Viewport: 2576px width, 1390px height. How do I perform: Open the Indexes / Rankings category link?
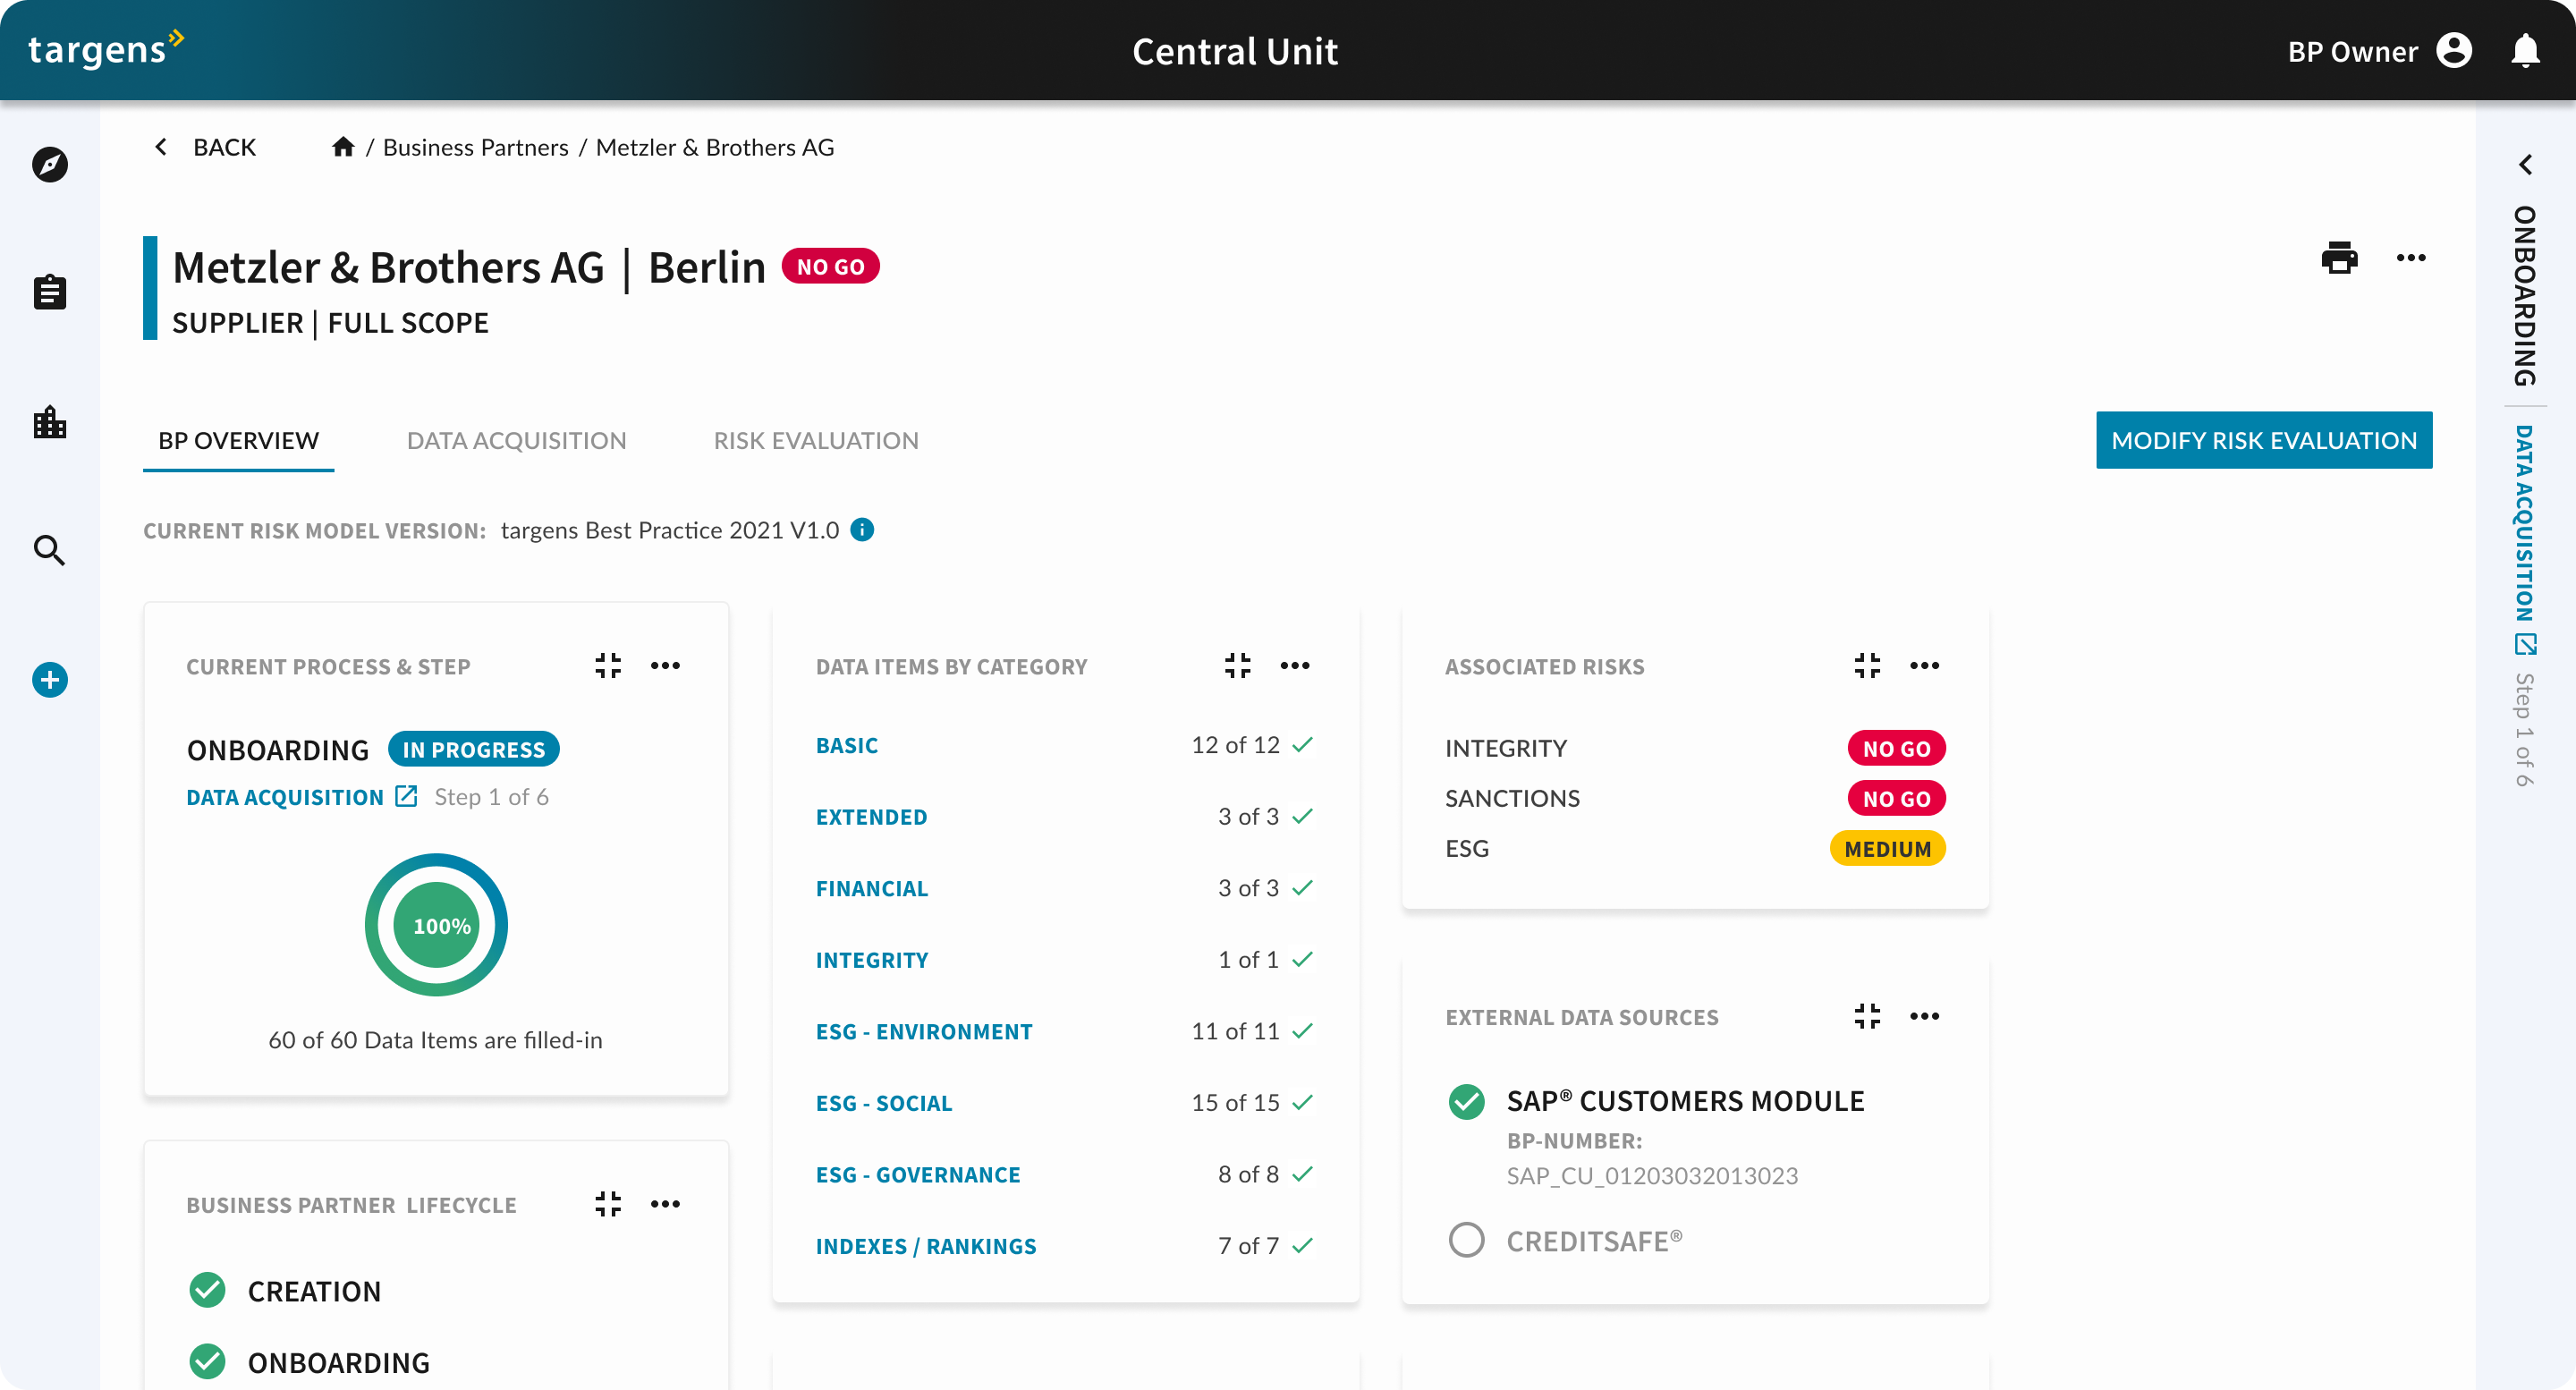click(x=926, y=1246)
